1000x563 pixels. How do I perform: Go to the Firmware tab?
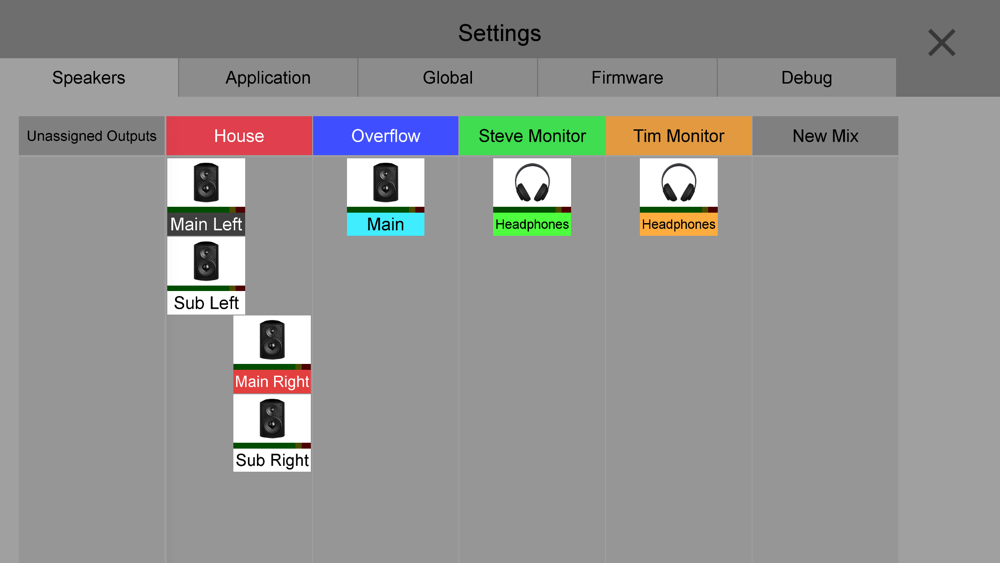(x=627, y=78)
